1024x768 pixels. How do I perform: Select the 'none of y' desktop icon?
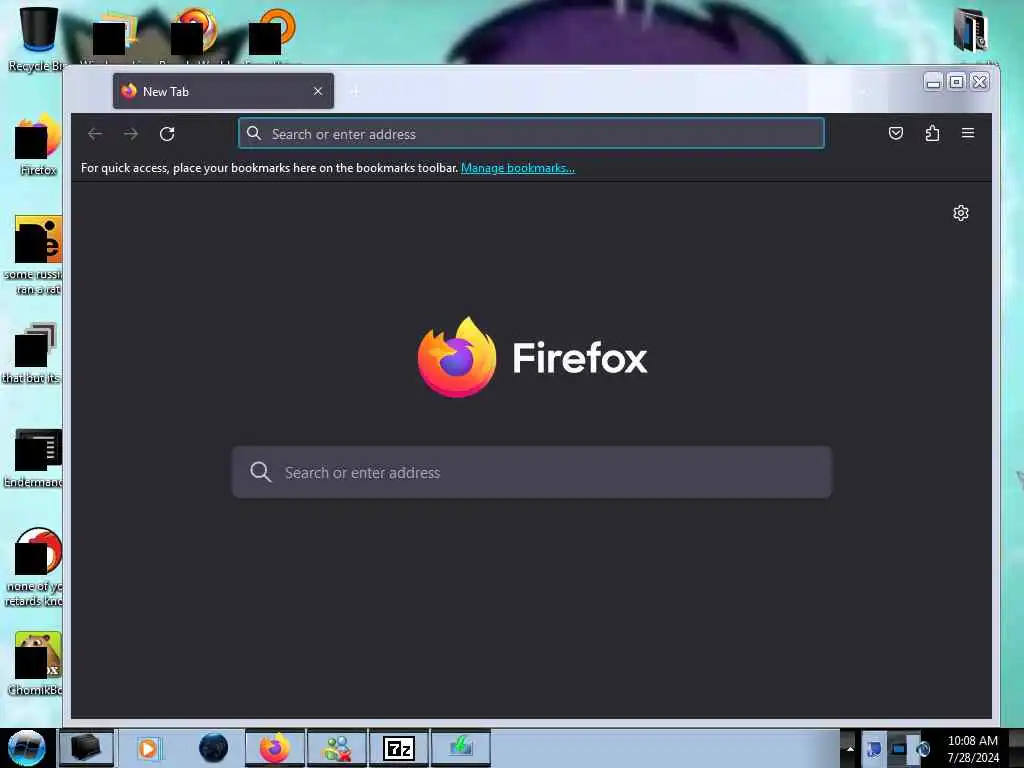point(36,567)
